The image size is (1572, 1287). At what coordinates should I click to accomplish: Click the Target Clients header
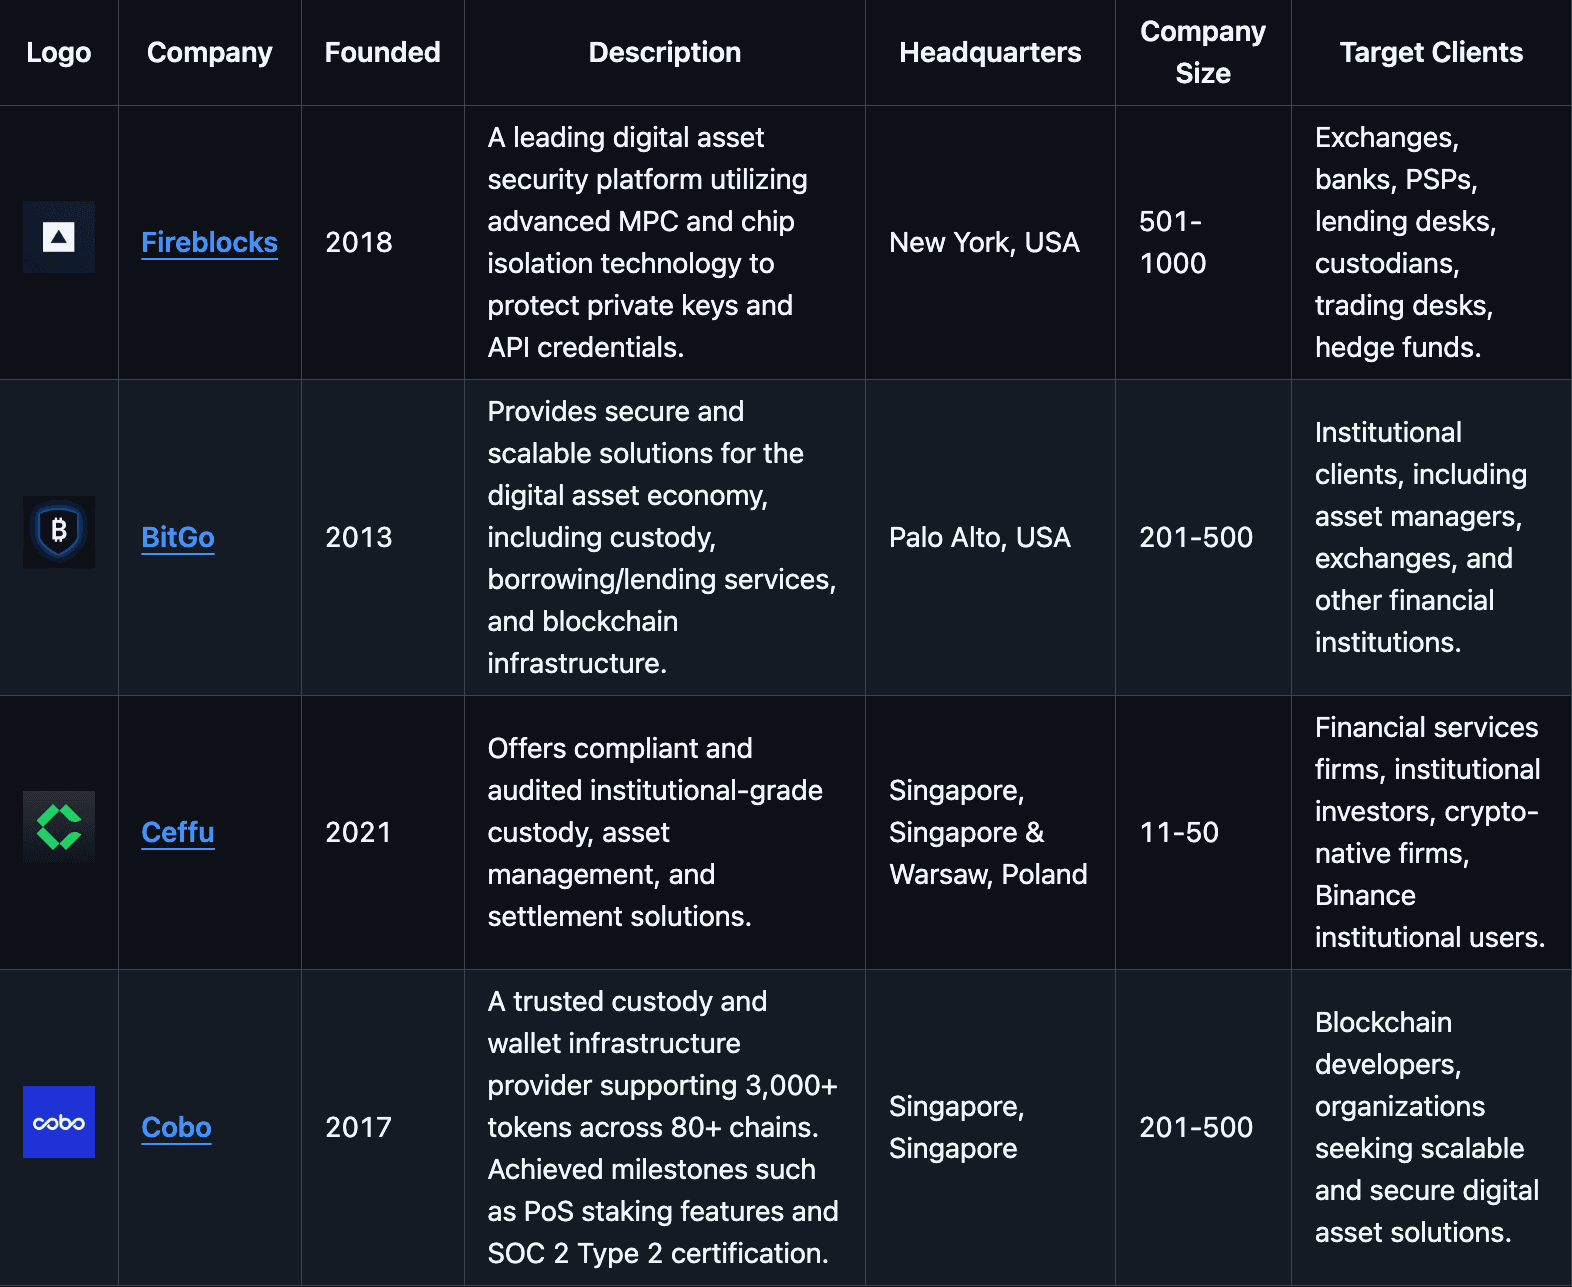coord(1431,52)
